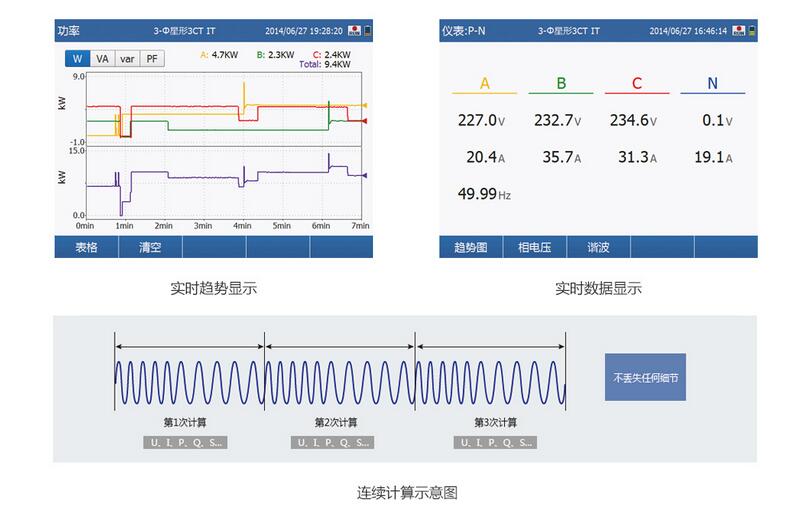
Task: Switch to the PF tab
Action: tap(151, 59)
